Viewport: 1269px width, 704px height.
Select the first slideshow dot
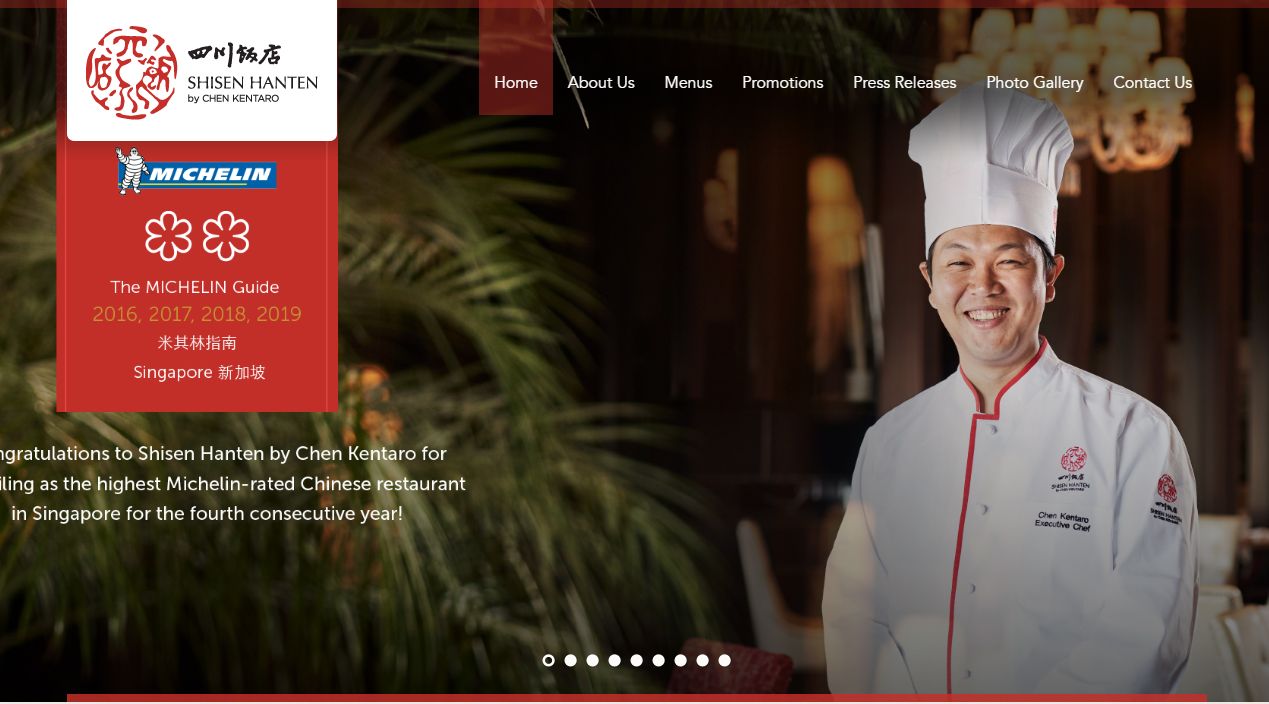(x=548, y=660)
